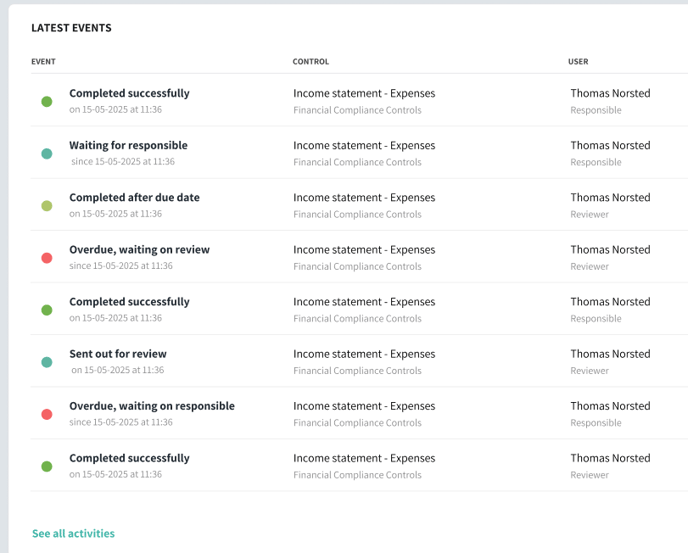Click the teal status dot beside Waiting for responsible
Viewport: 688px width, 553px height.
tap(47, 154)
